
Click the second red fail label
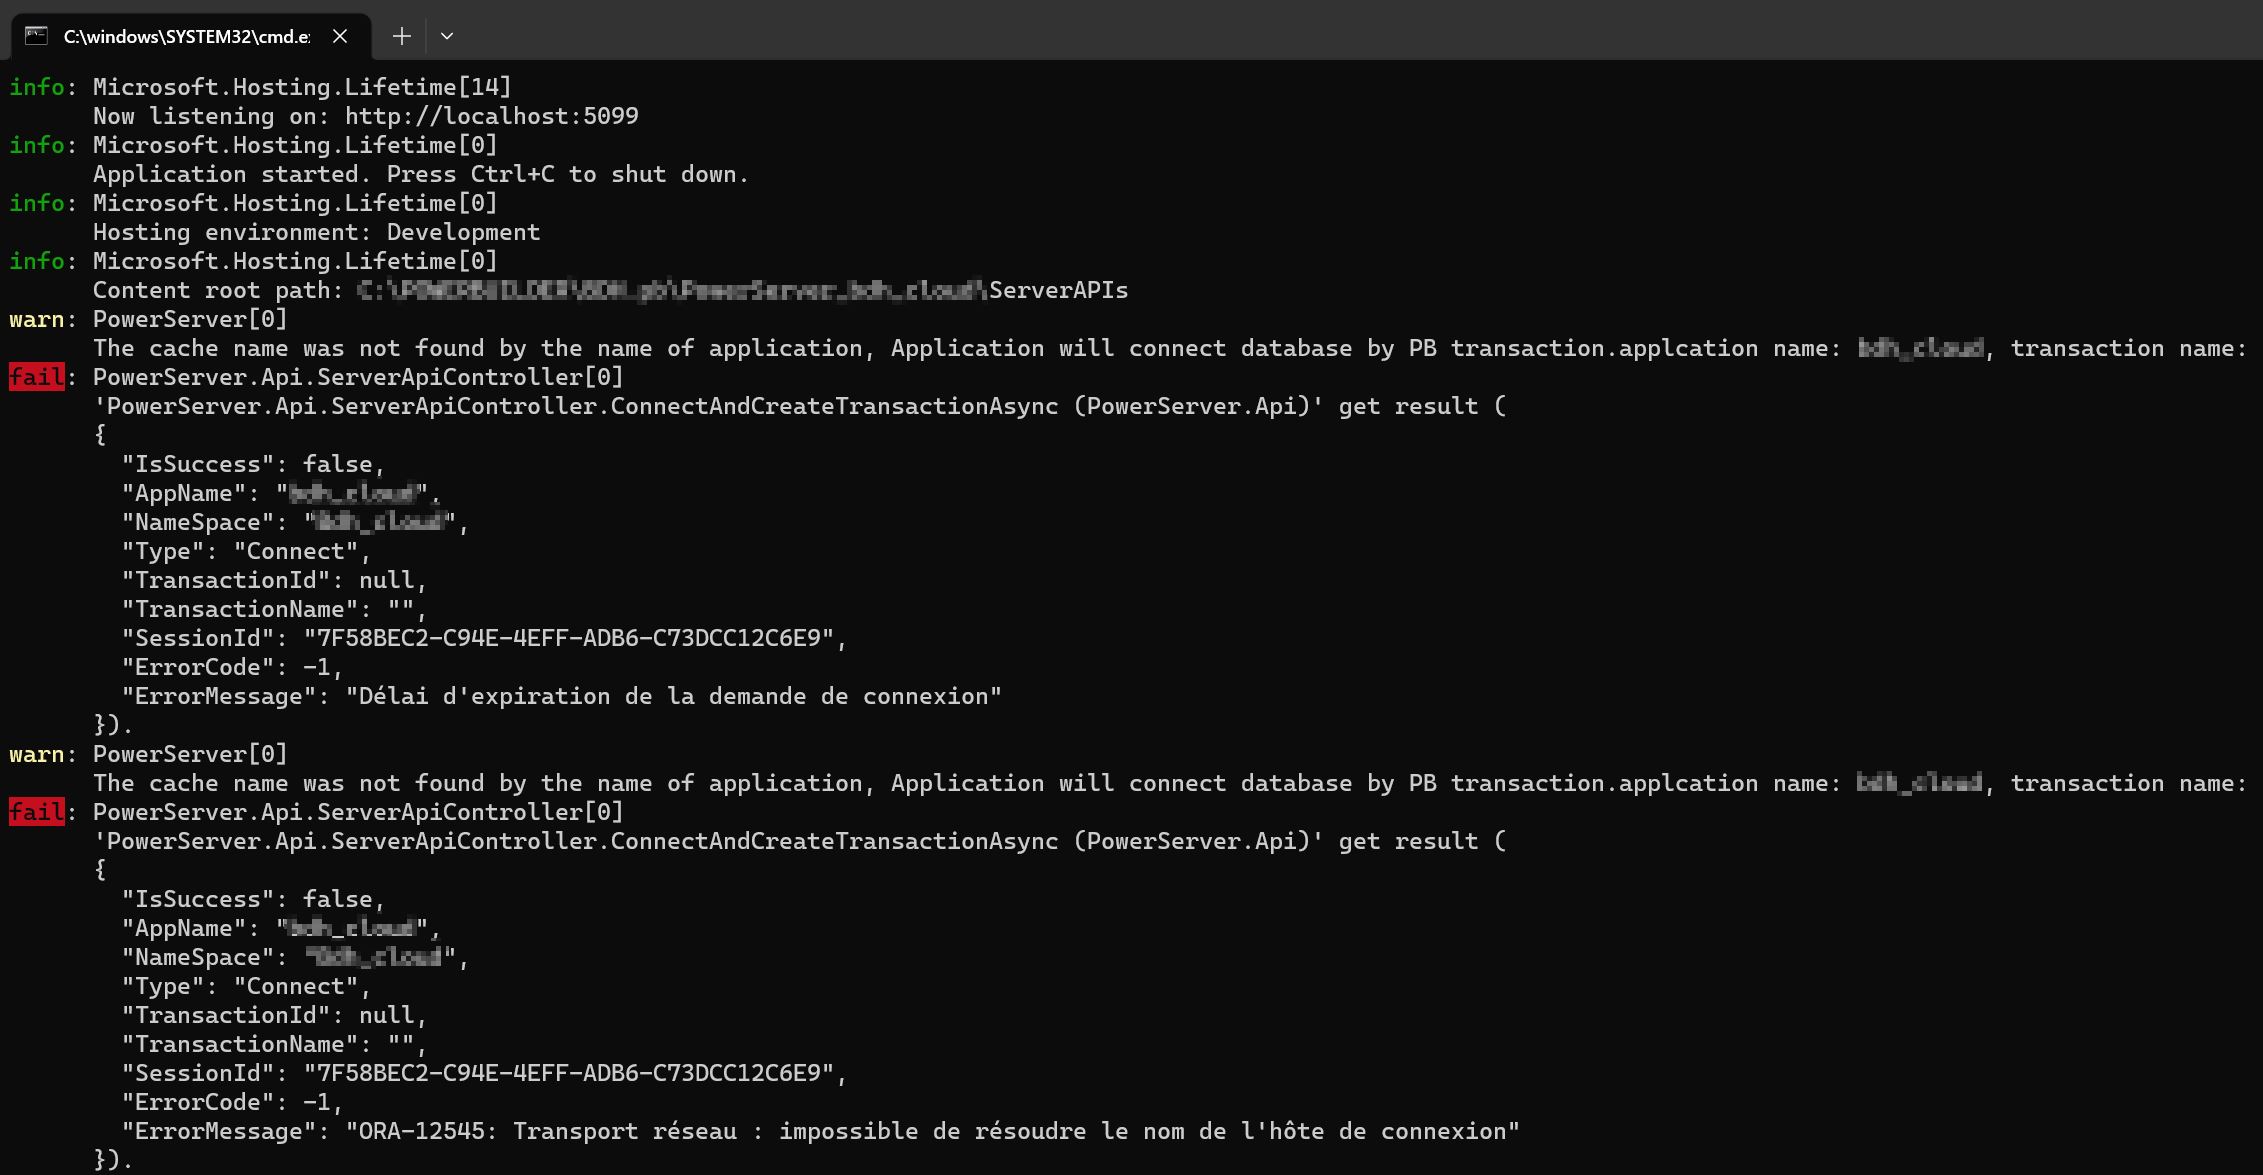click(37, 812)
